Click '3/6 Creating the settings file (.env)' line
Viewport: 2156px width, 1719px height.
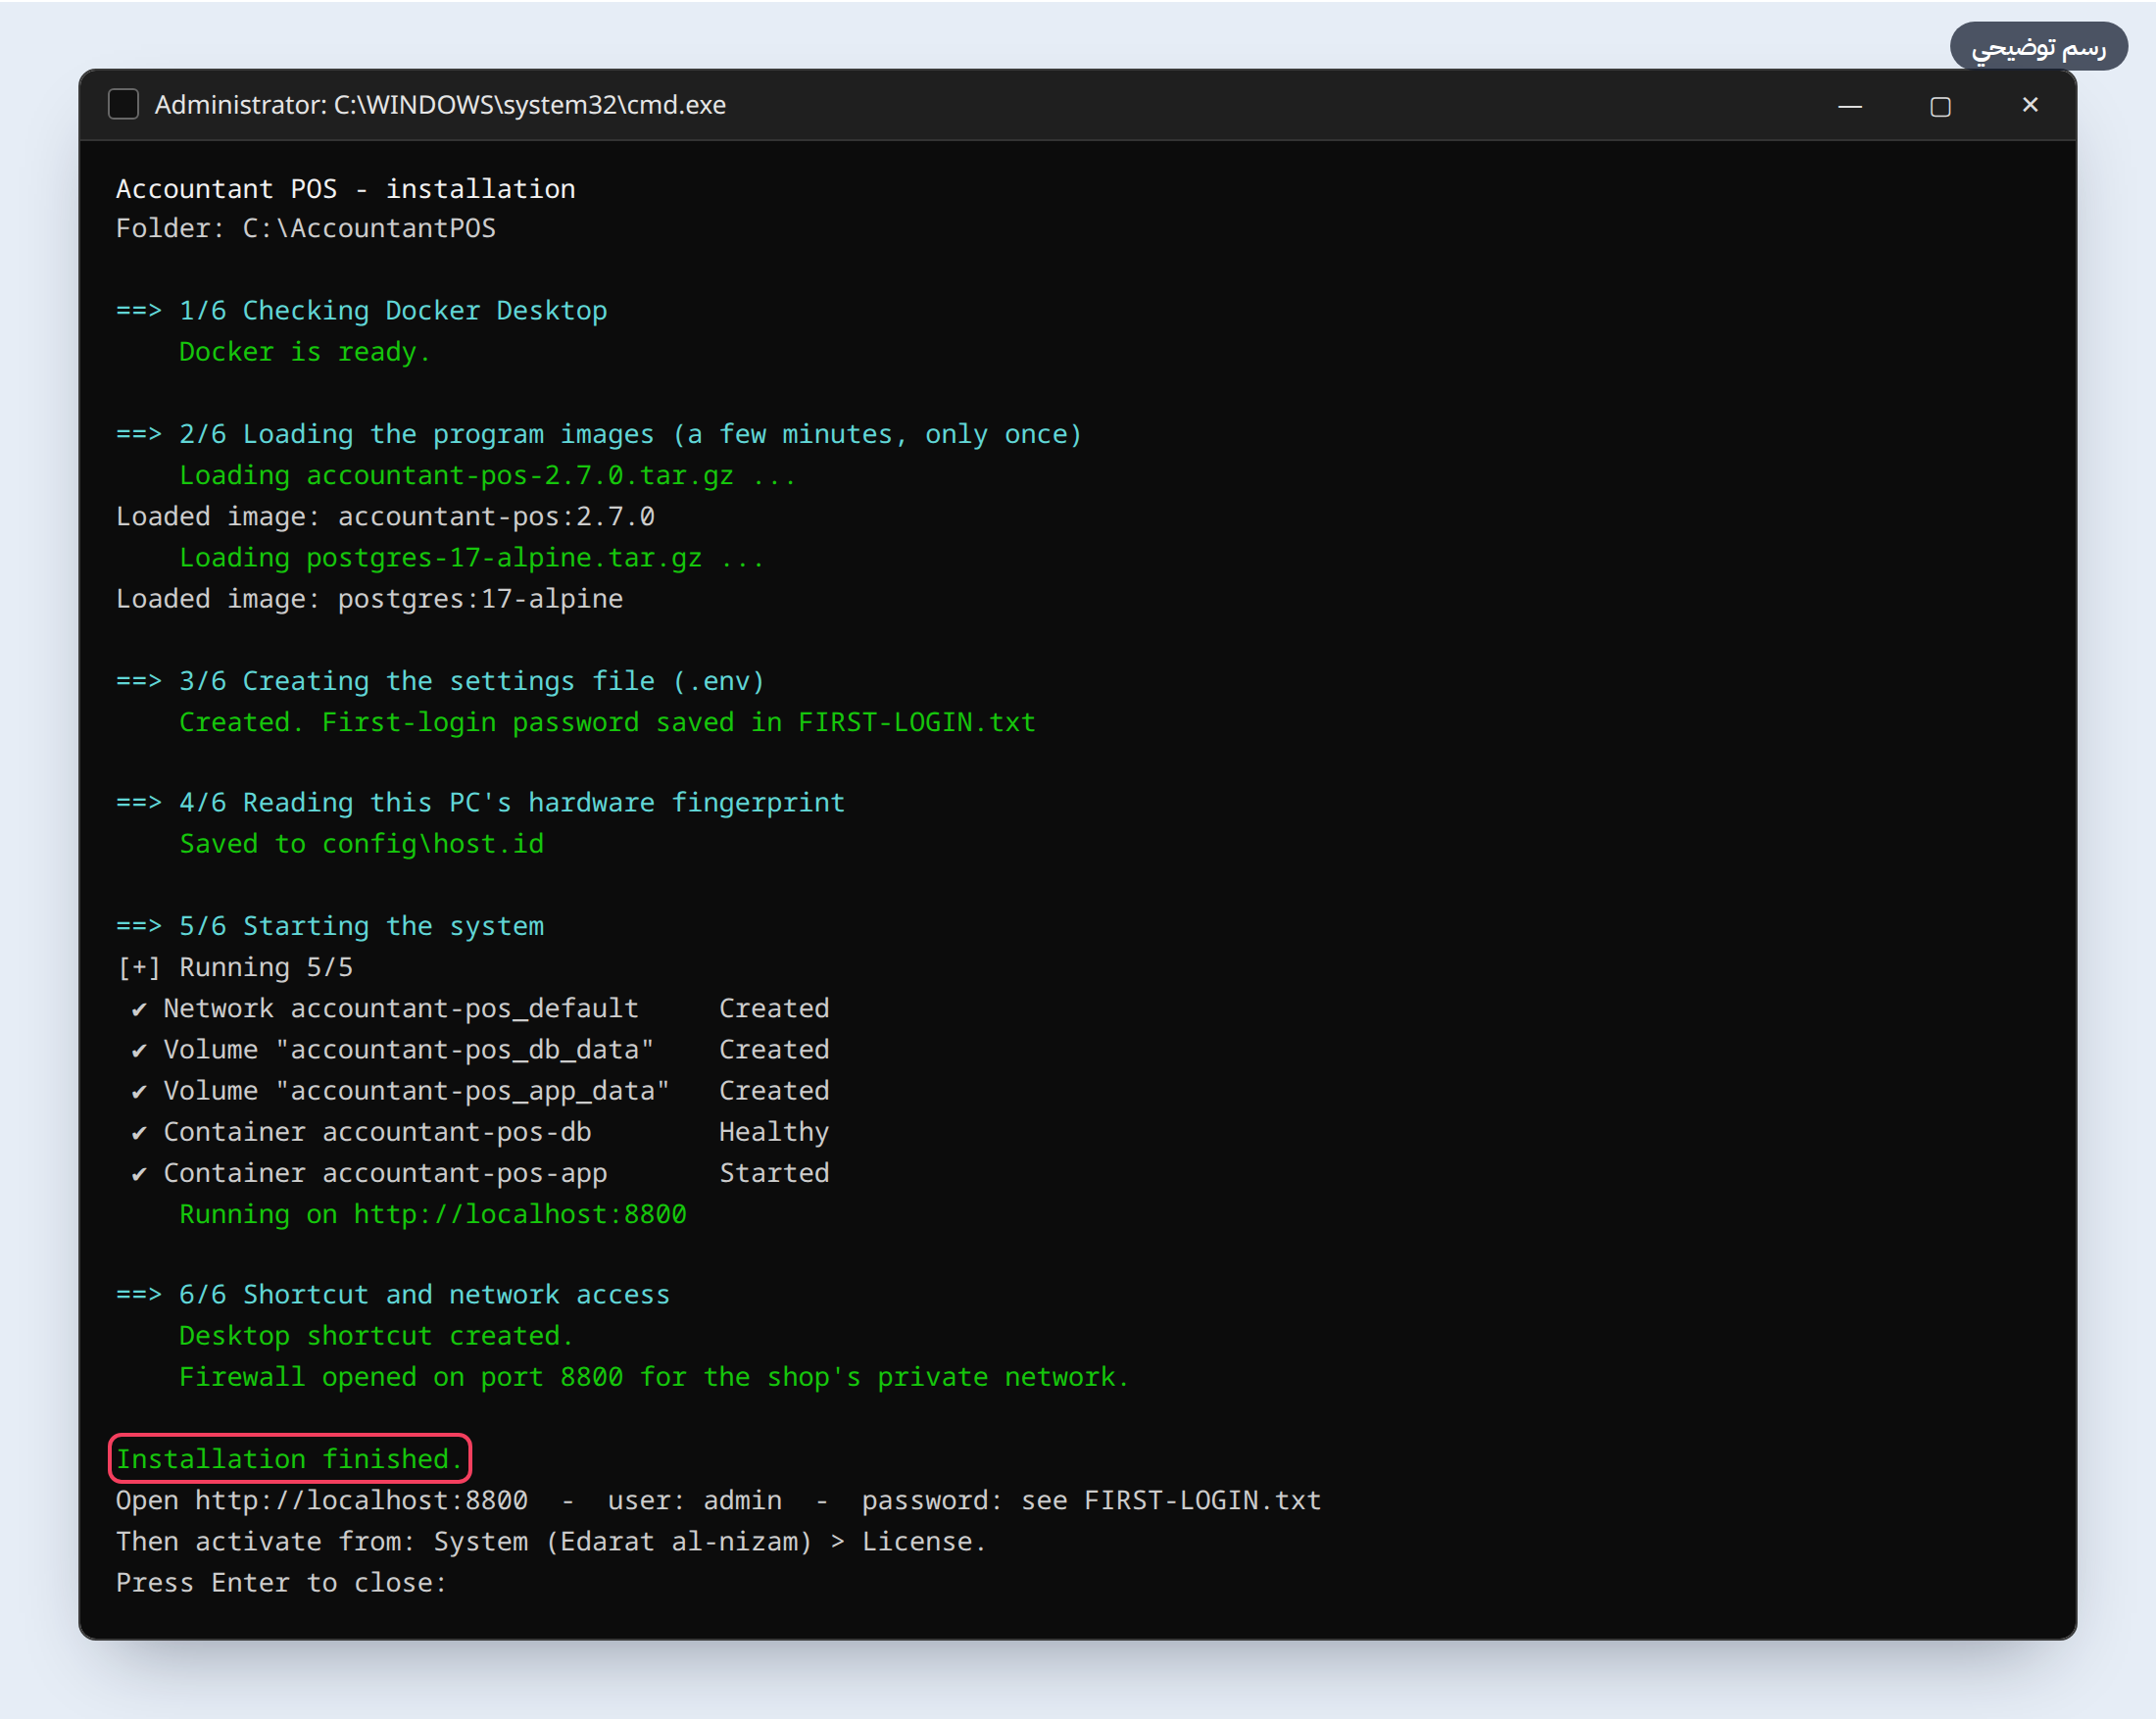coord(441,681)
